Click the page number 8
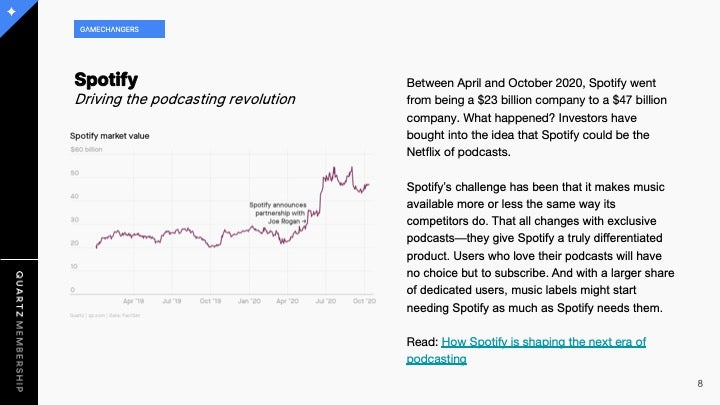This screenshot has width=720, height=405. [x=700, y=383]
